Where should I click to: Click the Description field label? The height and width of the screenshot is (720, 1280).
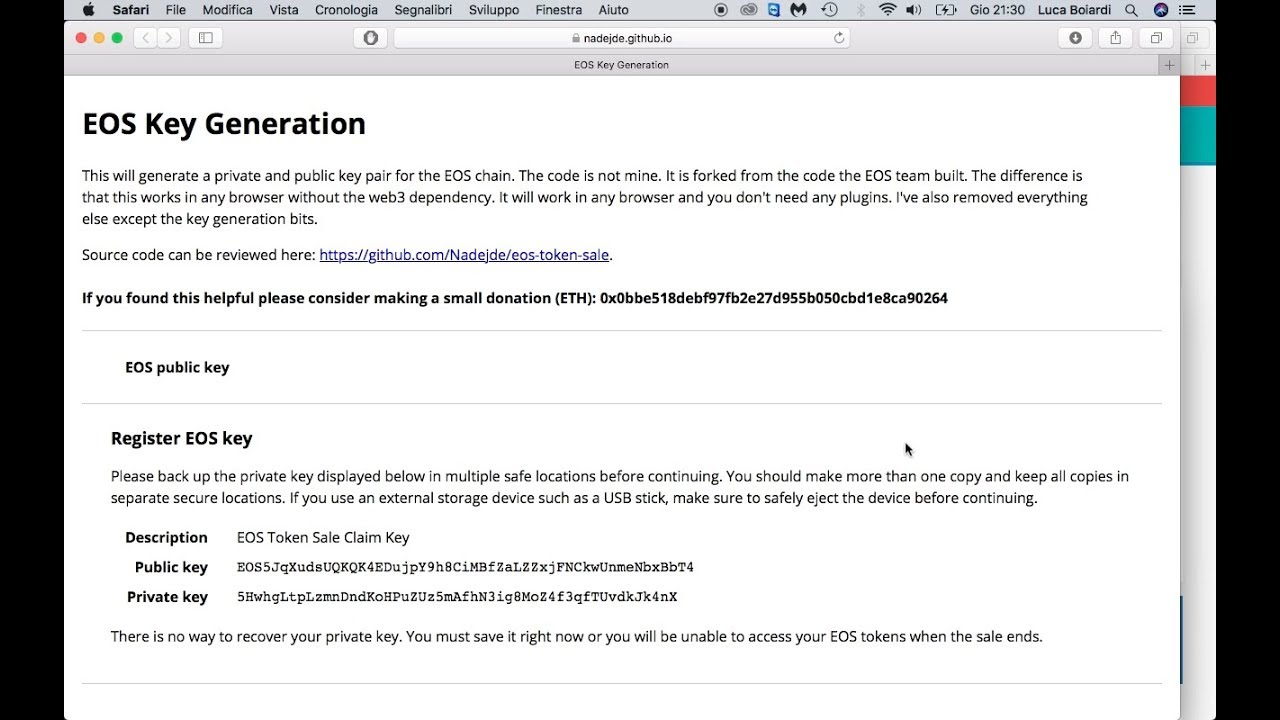pyautogui.click(x=166, y=538)
